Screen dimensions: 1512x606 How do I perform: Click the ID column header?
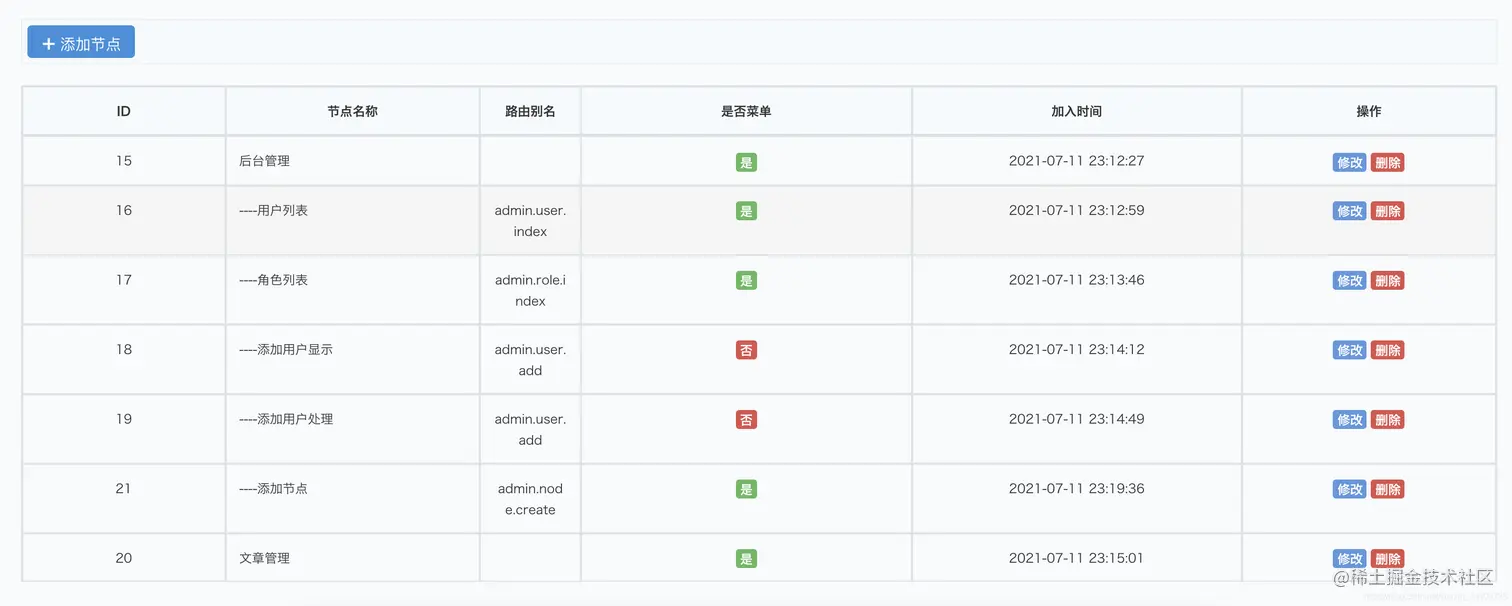pyautogui.click(x=124, y=111)
